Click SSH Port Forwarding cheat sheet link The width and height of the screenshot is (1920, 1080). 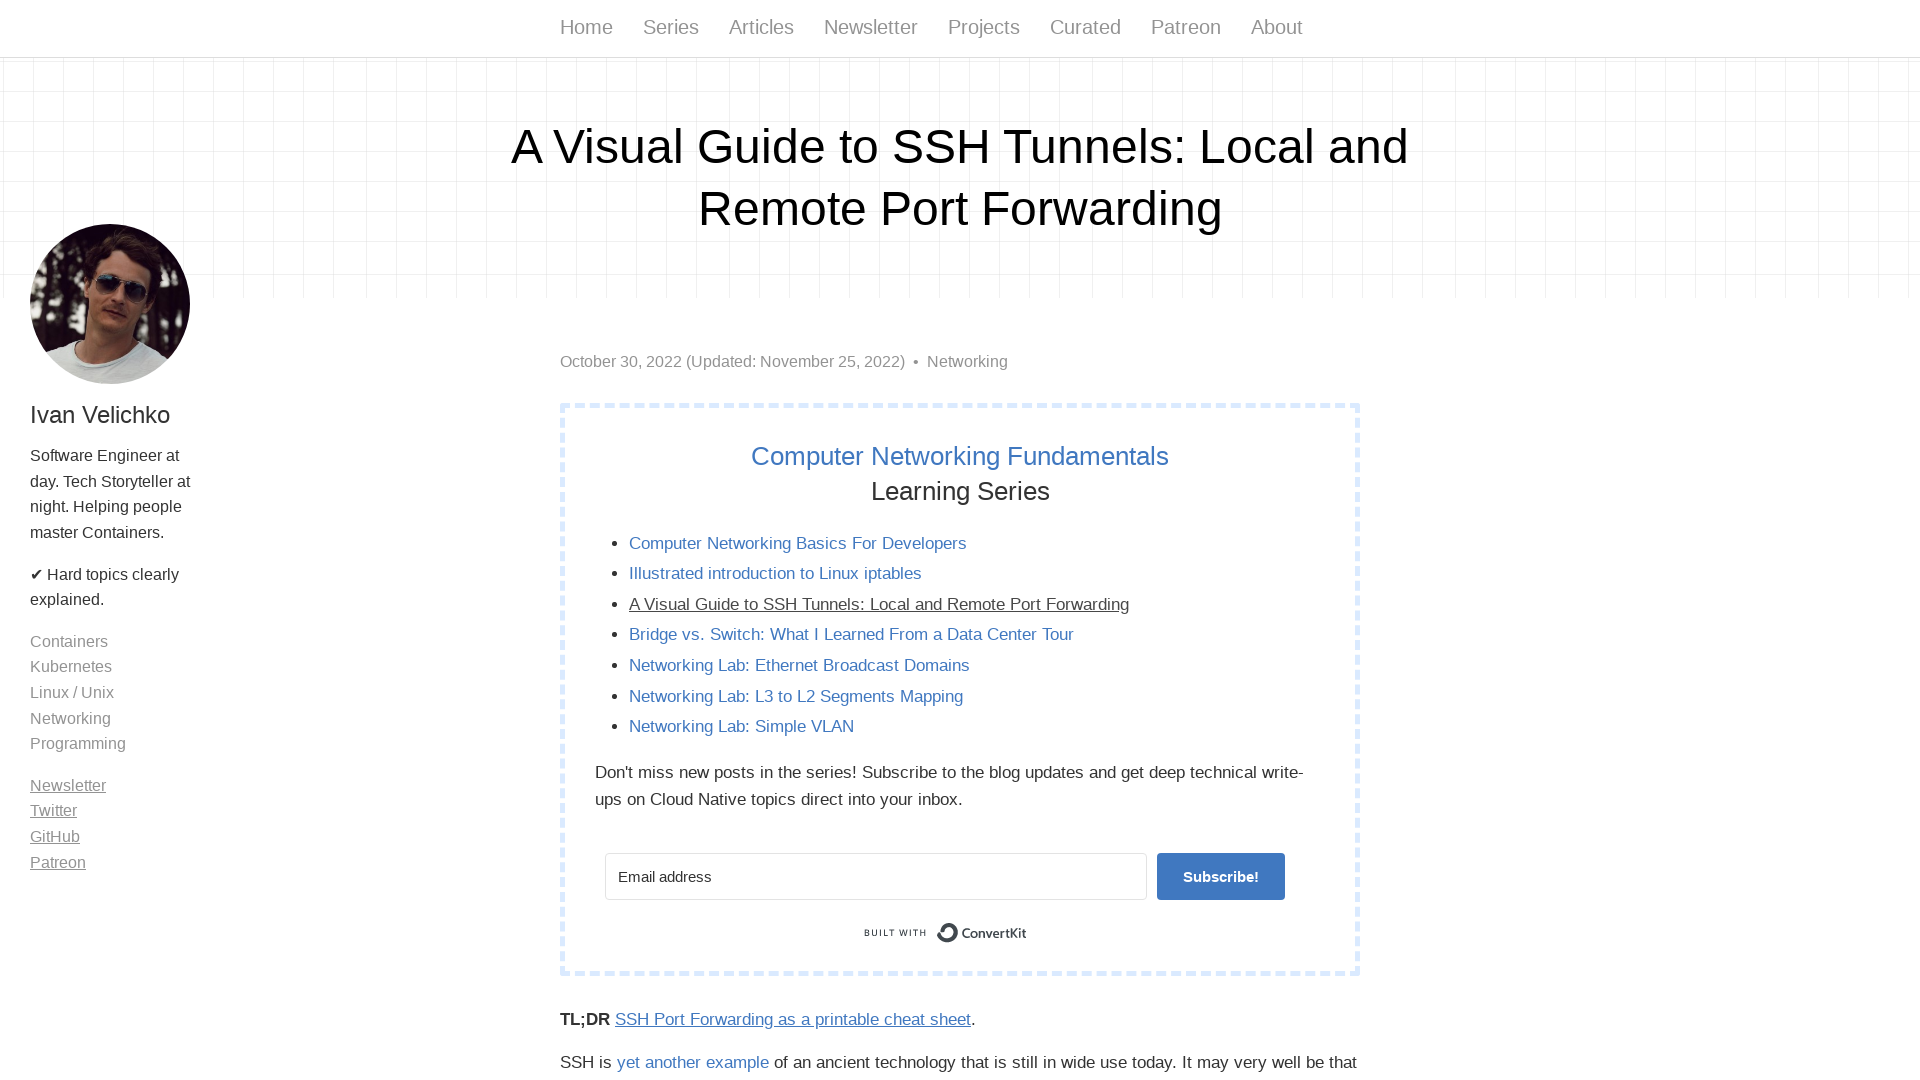pos(793,1019)
